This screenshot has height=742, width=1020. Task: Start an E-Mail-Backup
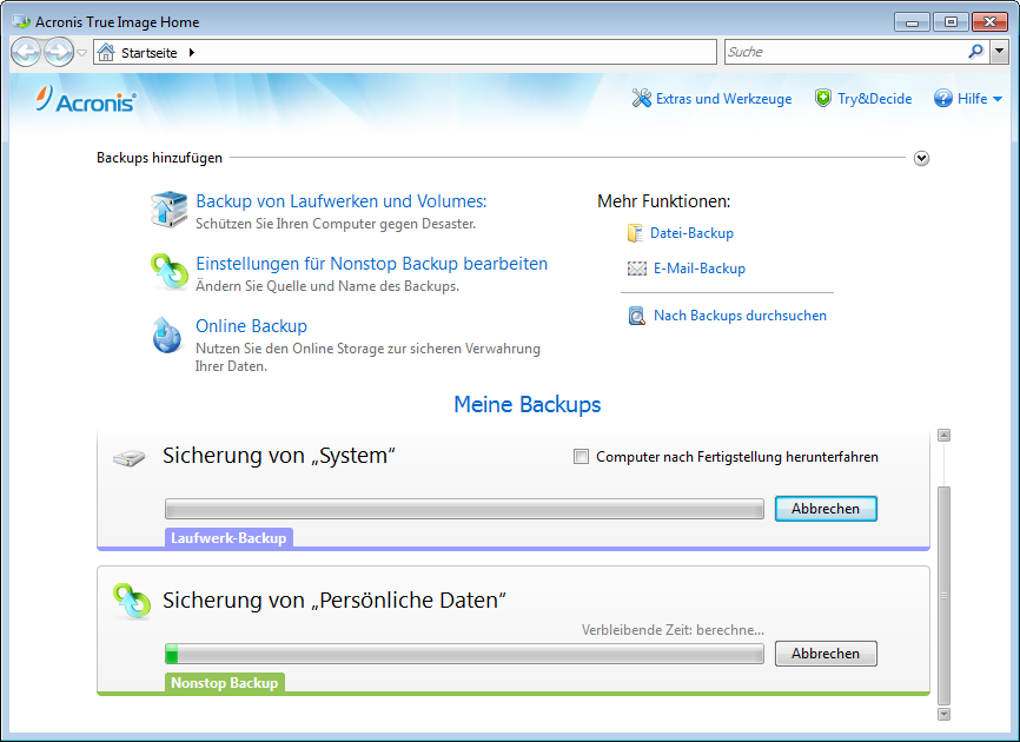click(699, 269)
